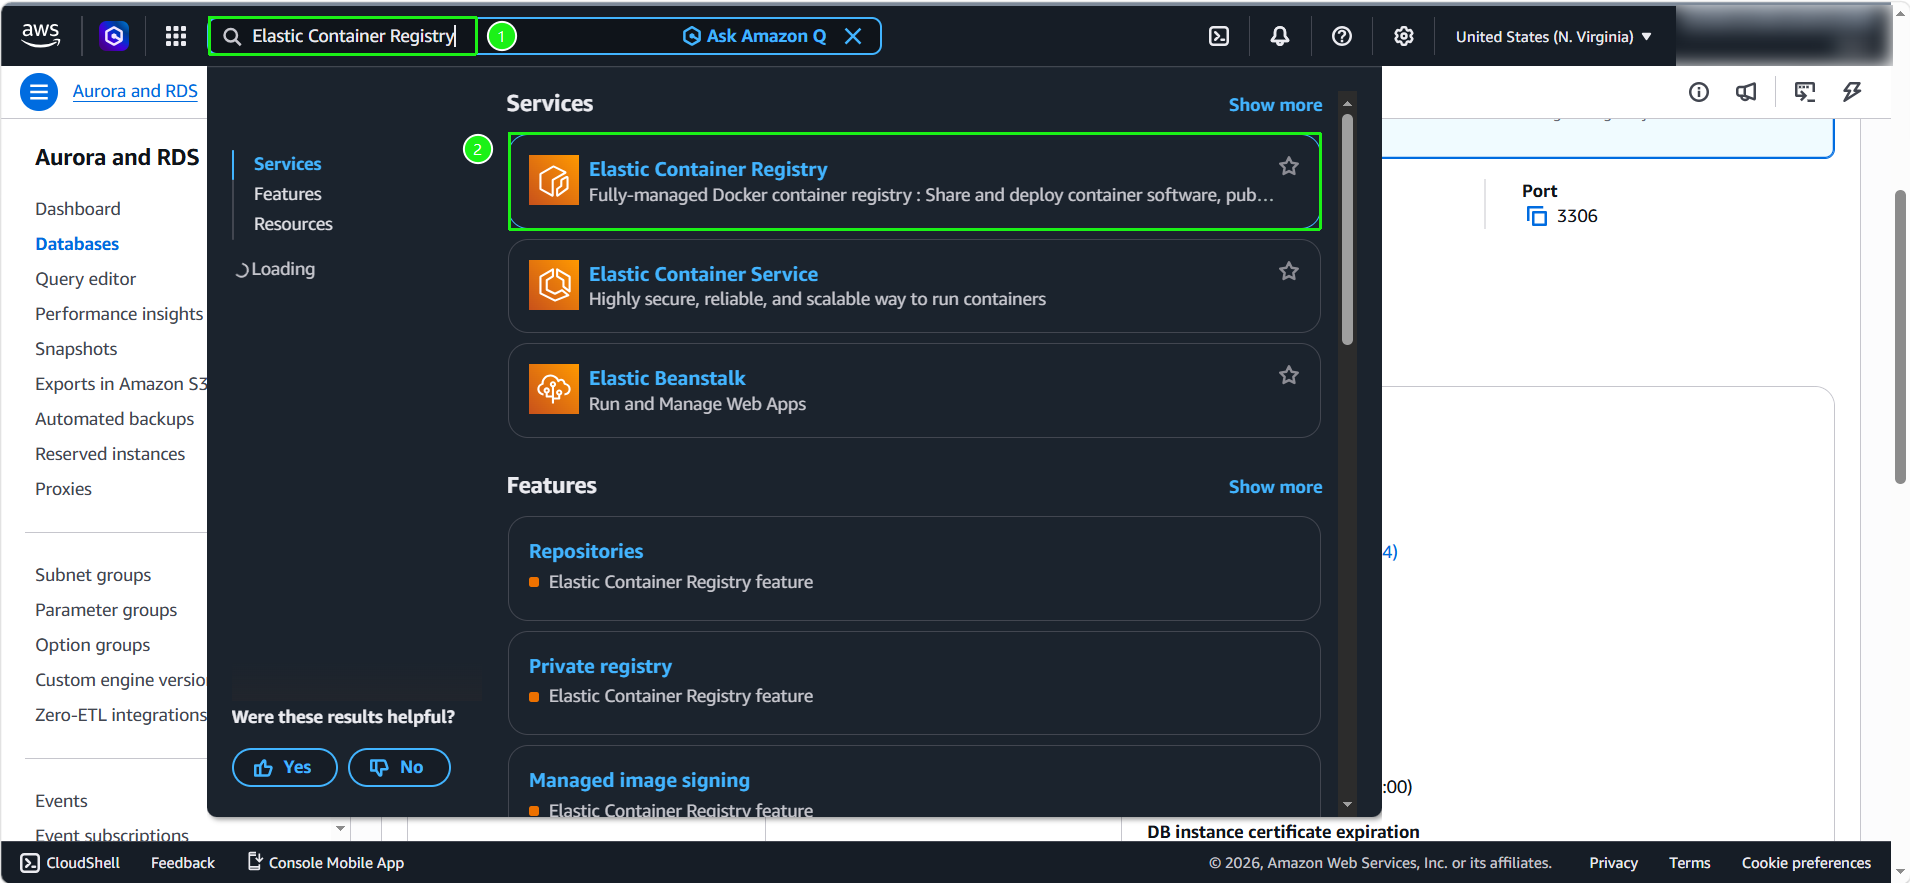Open Subnet groups page
The image size is (1910, 883).
pos(93,575)
